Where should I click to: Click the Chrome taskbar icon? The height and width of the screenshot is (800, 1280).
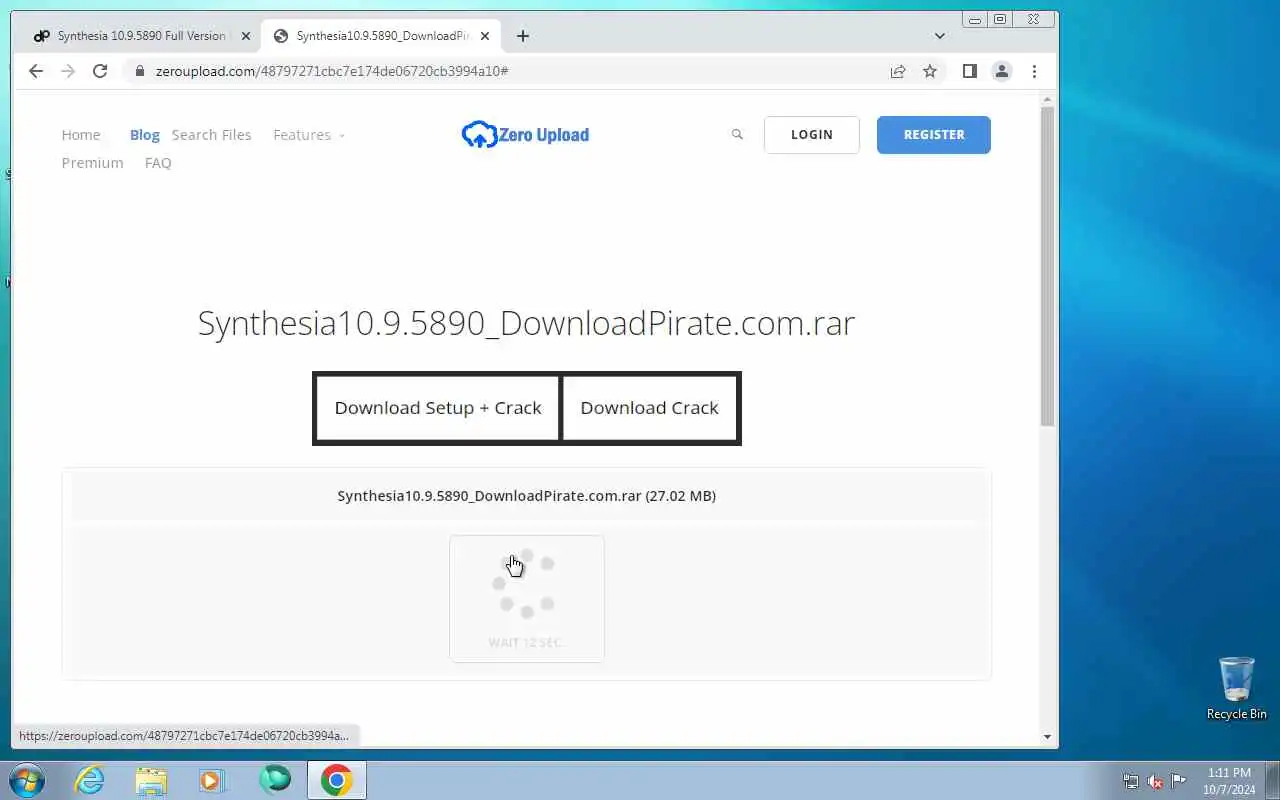(x=337, y=780)
